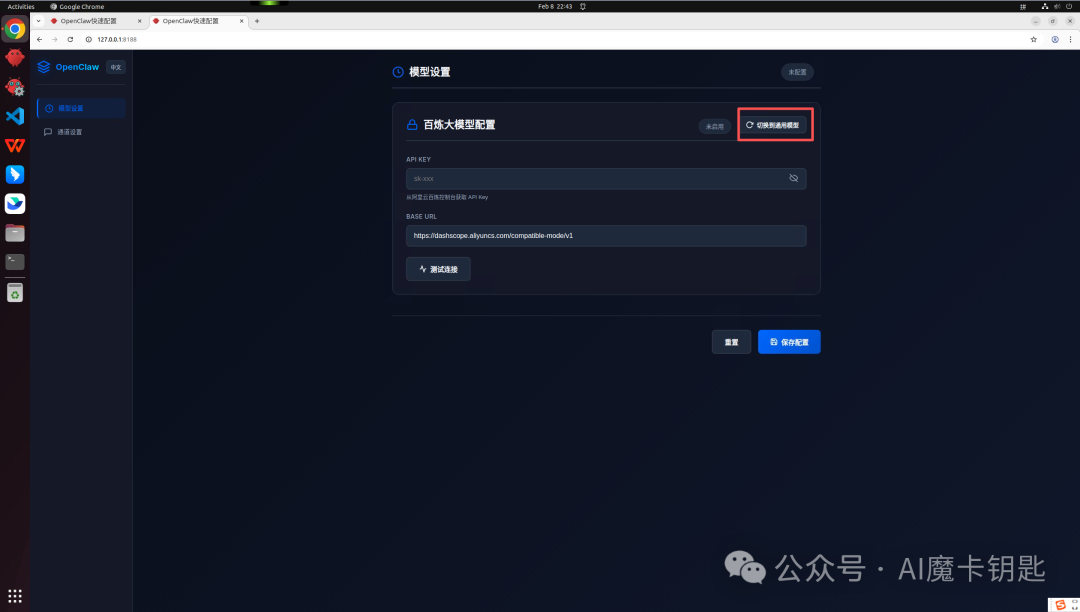1080x612 pixels.
Task: Open 模型设置 in the sidebar
Action: tap(81, 108)
